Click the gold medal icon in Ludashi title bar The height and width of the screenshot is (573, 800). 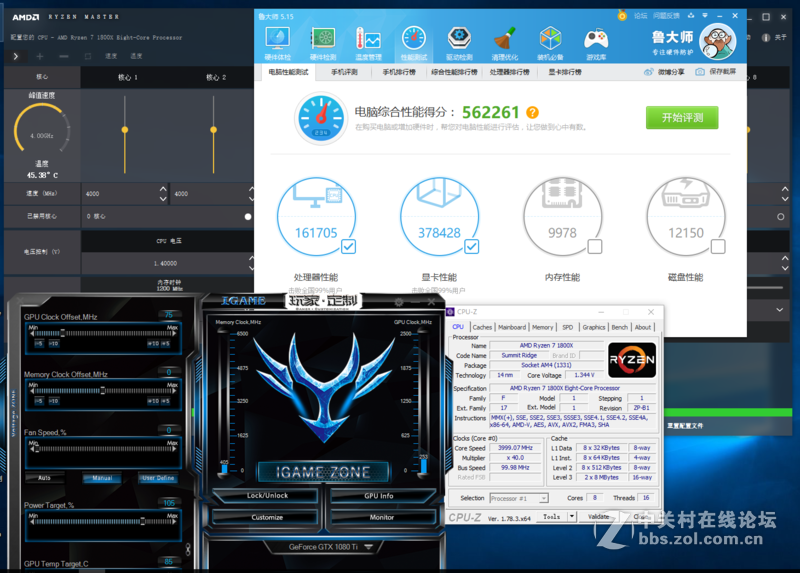(x=622, y=16)
